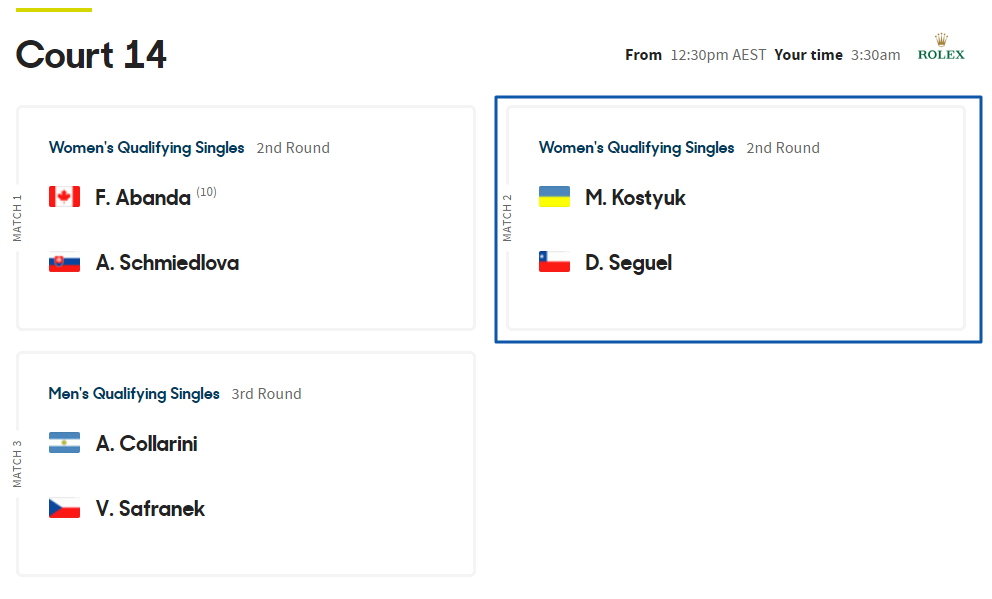The height and width of the screenshot is (599, 992).
Task: Open F. Abanda player profile
Action: (143, 198)
